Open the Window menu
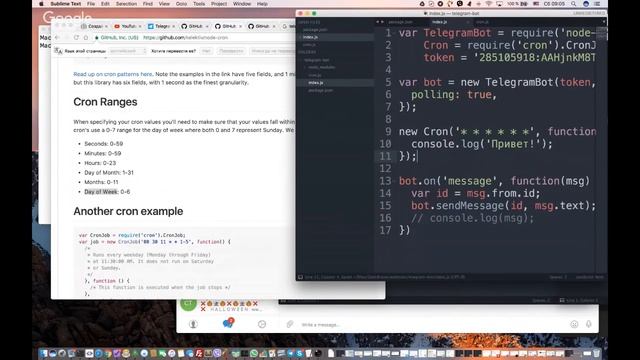 click(x=242, y=4)
